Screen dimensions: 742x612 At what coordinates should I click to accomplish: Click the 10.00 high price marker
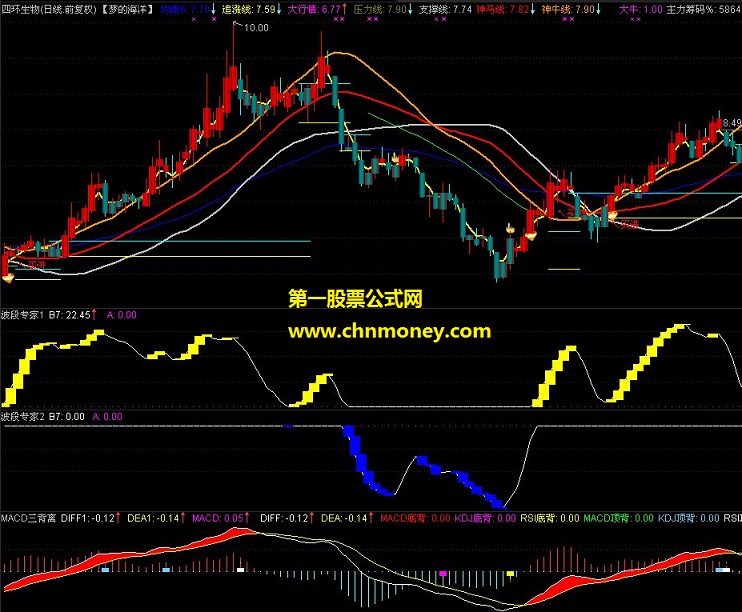click(x=256, y=28)
